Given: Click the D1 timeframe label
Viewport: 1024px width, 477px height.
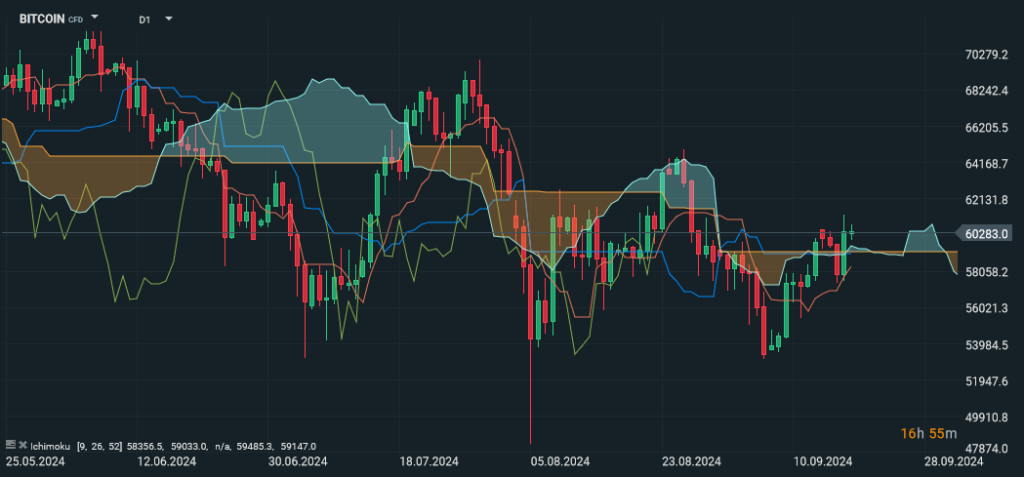Looking at the screenshot, I should (145, 18).
